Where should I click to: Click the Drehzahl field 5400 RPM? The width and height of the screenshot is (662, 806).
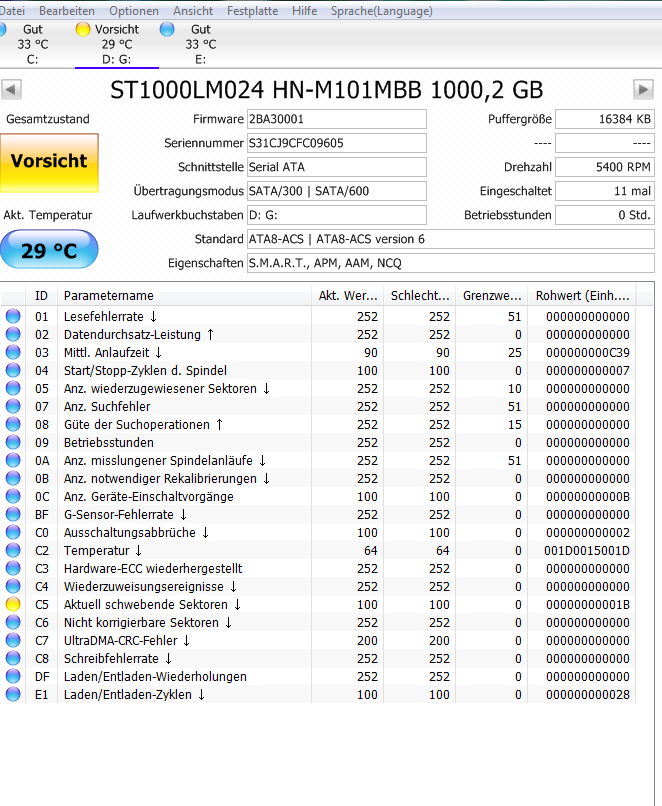click(605, 167)
